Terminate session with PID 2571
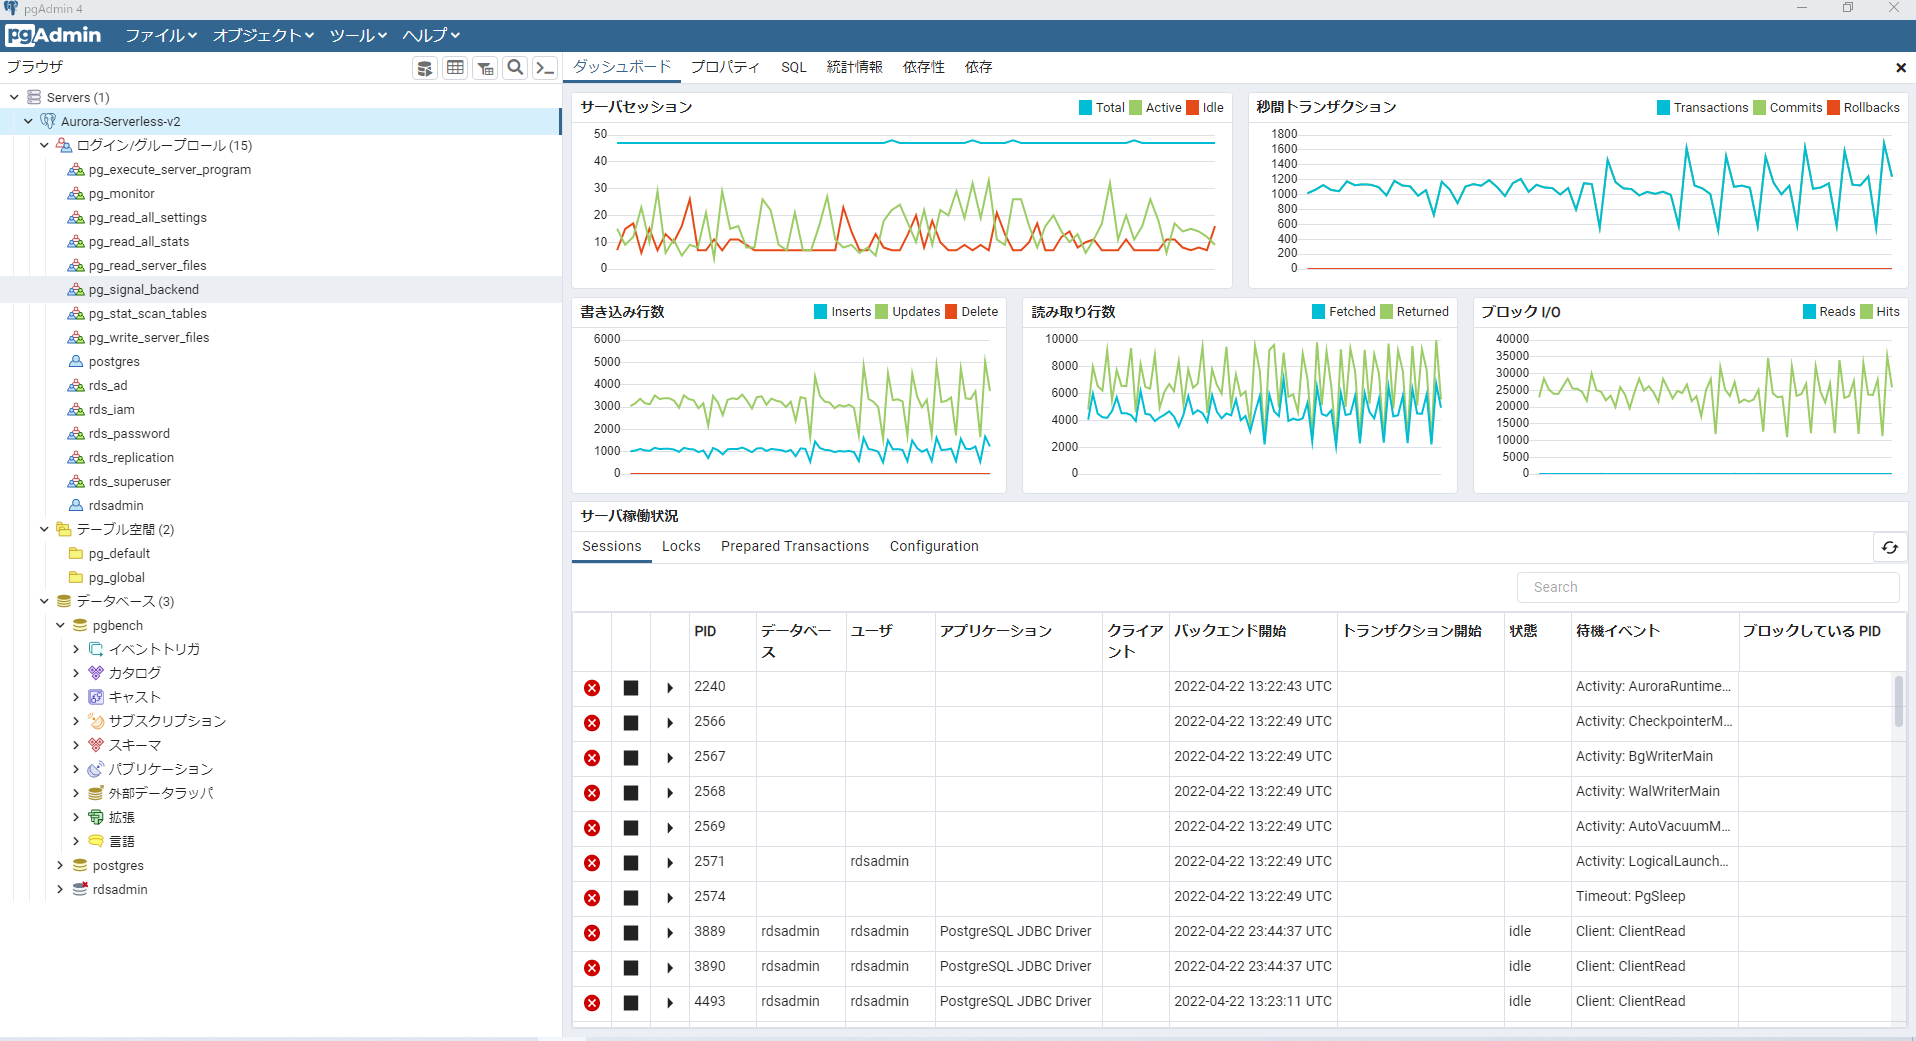The height and width of the screenshot is (1041, 1916). (592, 863)
